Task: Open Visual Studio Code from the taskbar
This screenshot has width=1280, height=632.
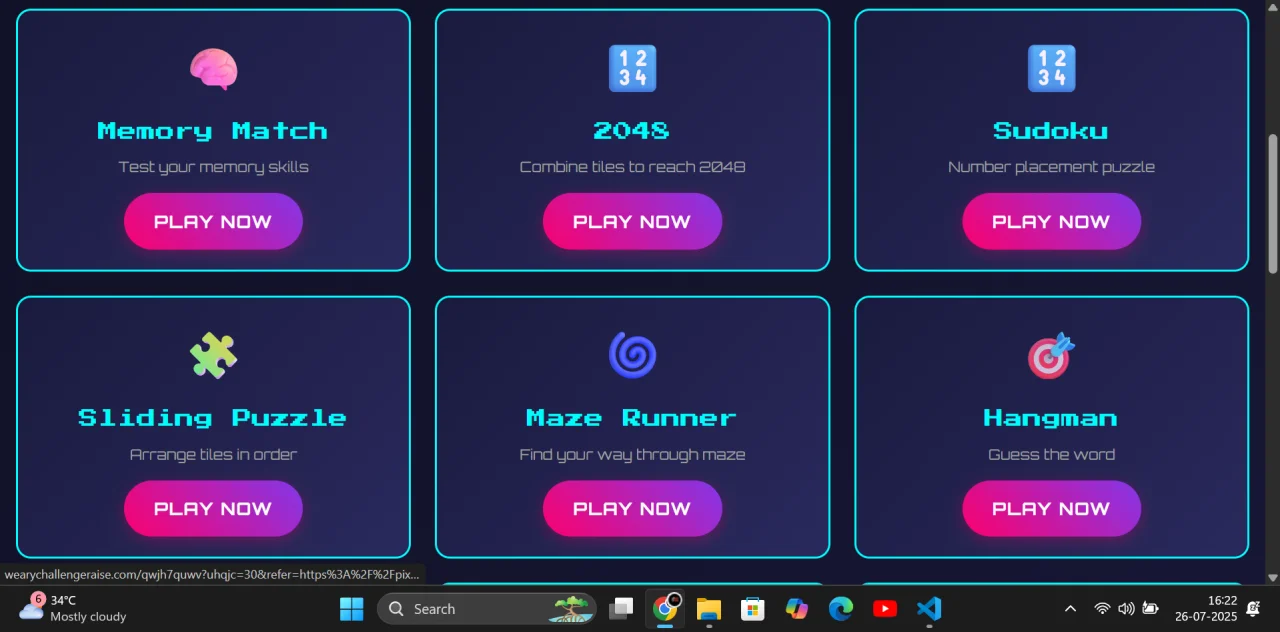Action: click(x=929, y=608)
